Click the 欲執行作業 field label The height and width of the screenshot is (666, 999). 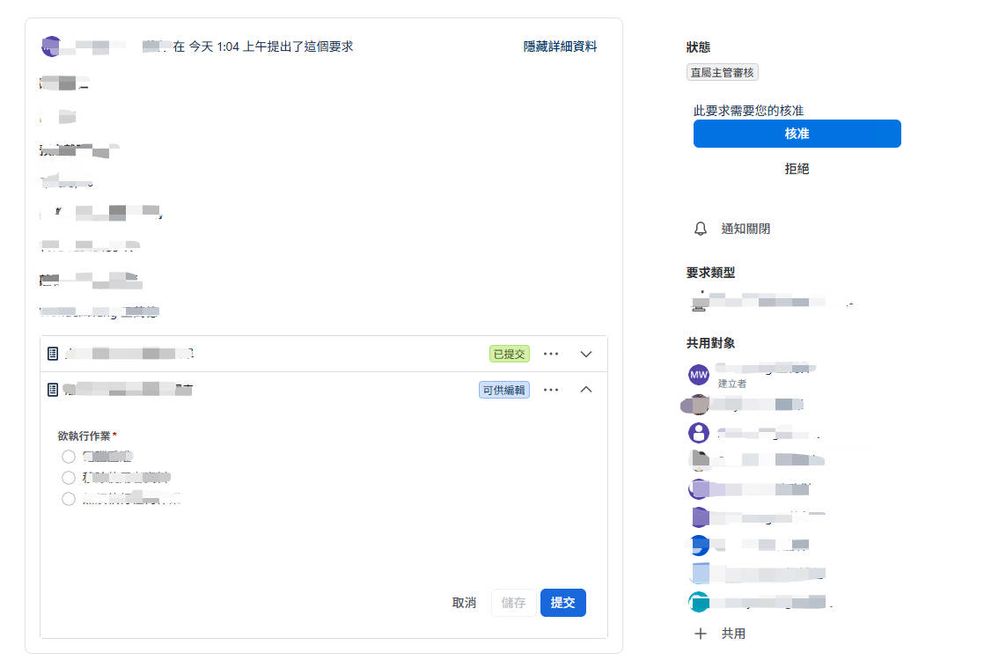[x=84, y=436]
